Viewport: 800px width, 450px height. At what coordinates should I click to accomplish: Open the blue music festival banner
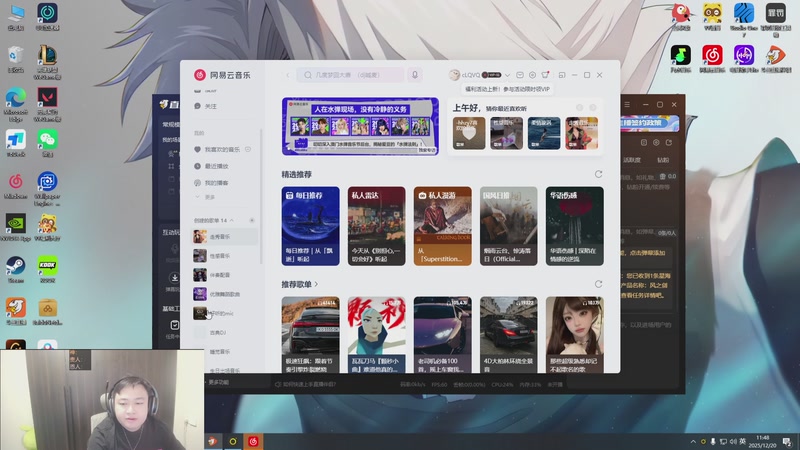click(360, 127)
